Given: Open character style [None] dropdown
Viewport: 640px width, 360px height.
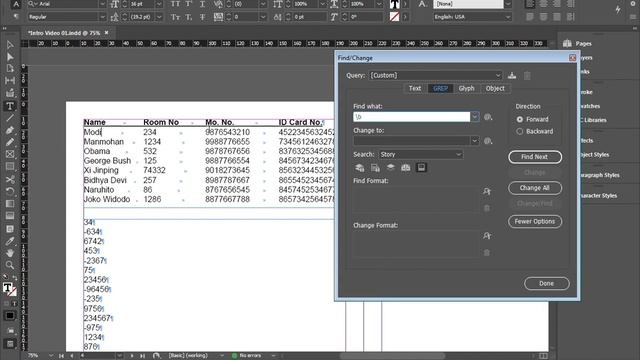Looking at the screenshot, I should coord(508,4).
